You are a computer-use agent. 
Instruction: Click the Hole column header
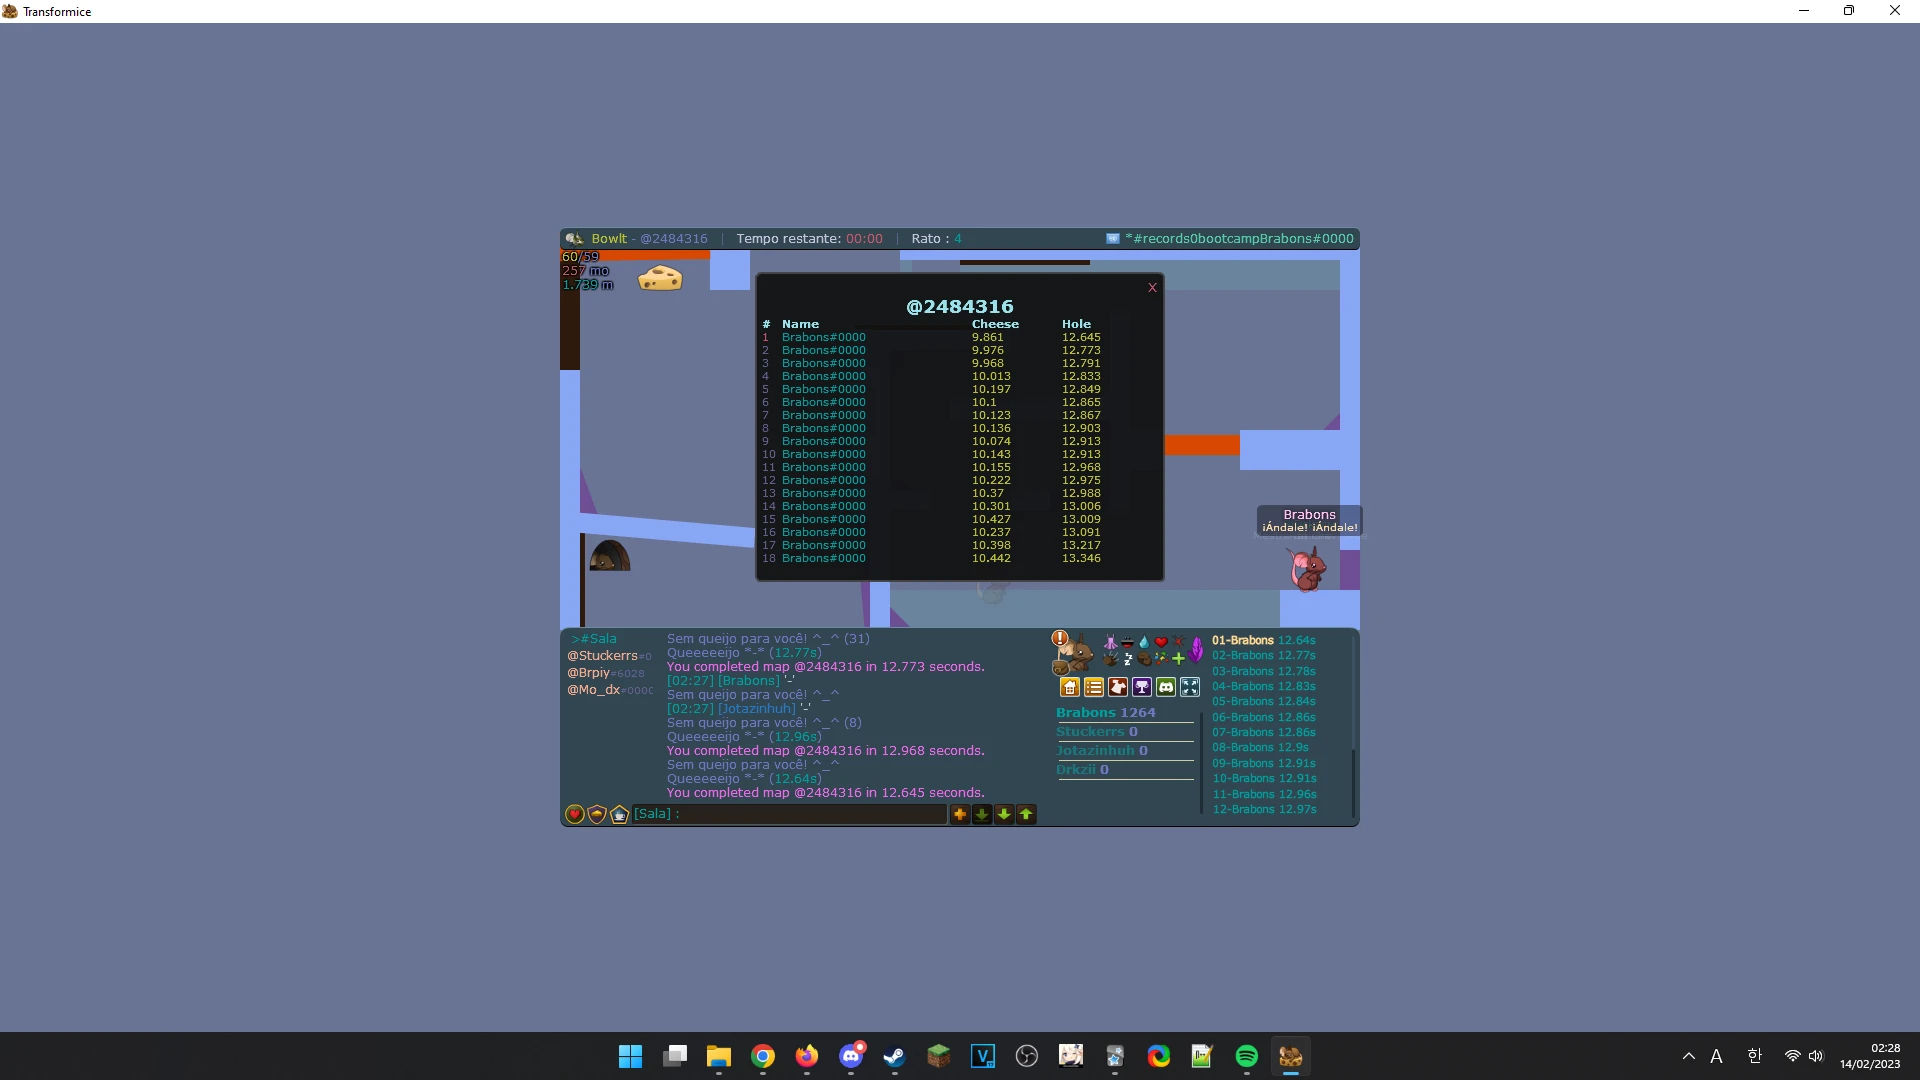coord(1076,324)
